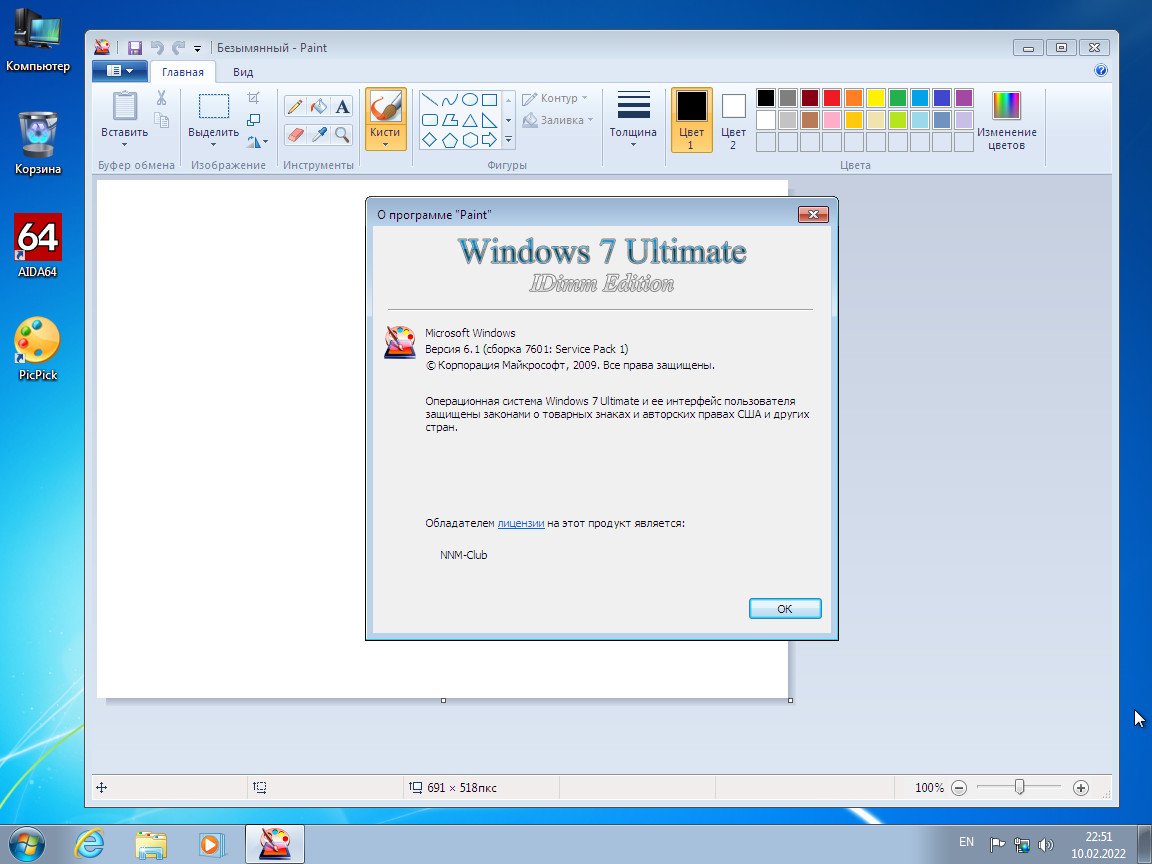Screen dimensions: 1152x864
Task: Close the О программе "Paint" dialog
Action: pyautogui.click(x=813, y=215)
